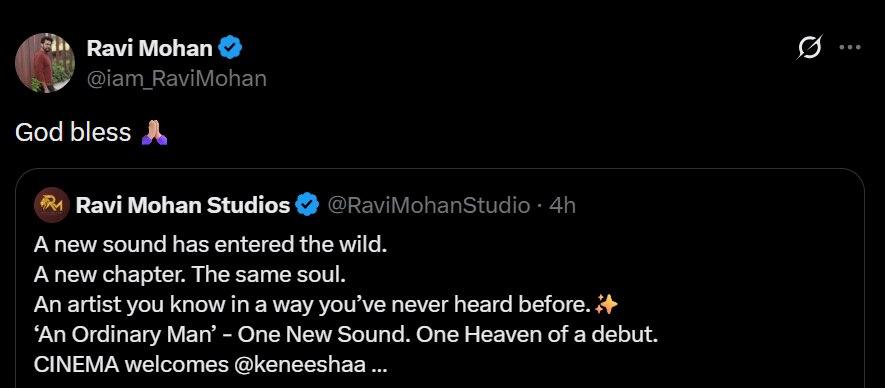Click "A new chapter. The same soul." line
The height and width of the screenshot is (388, 885).
pos(189,275)
